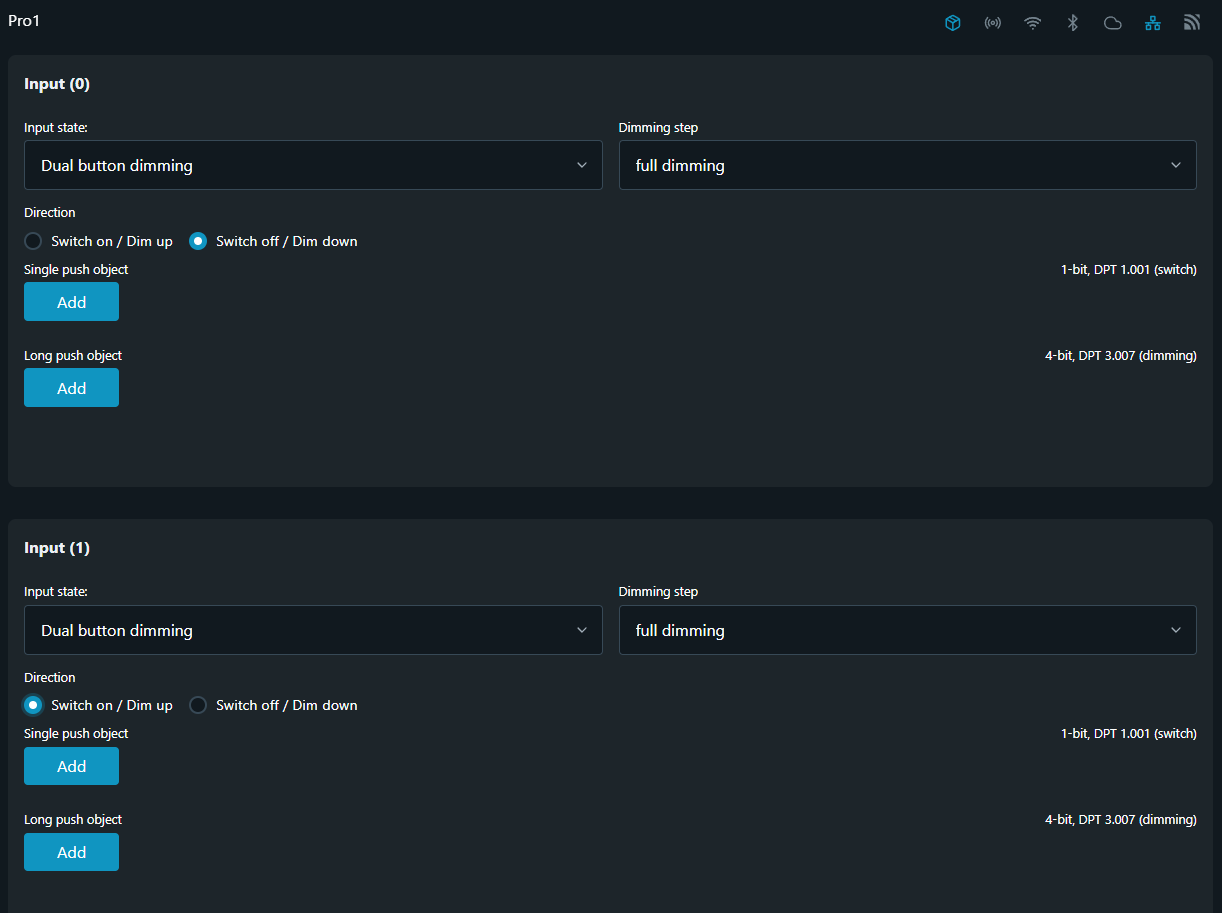Select Switch on / Dim up for Input (0)

tap(34, 241)
